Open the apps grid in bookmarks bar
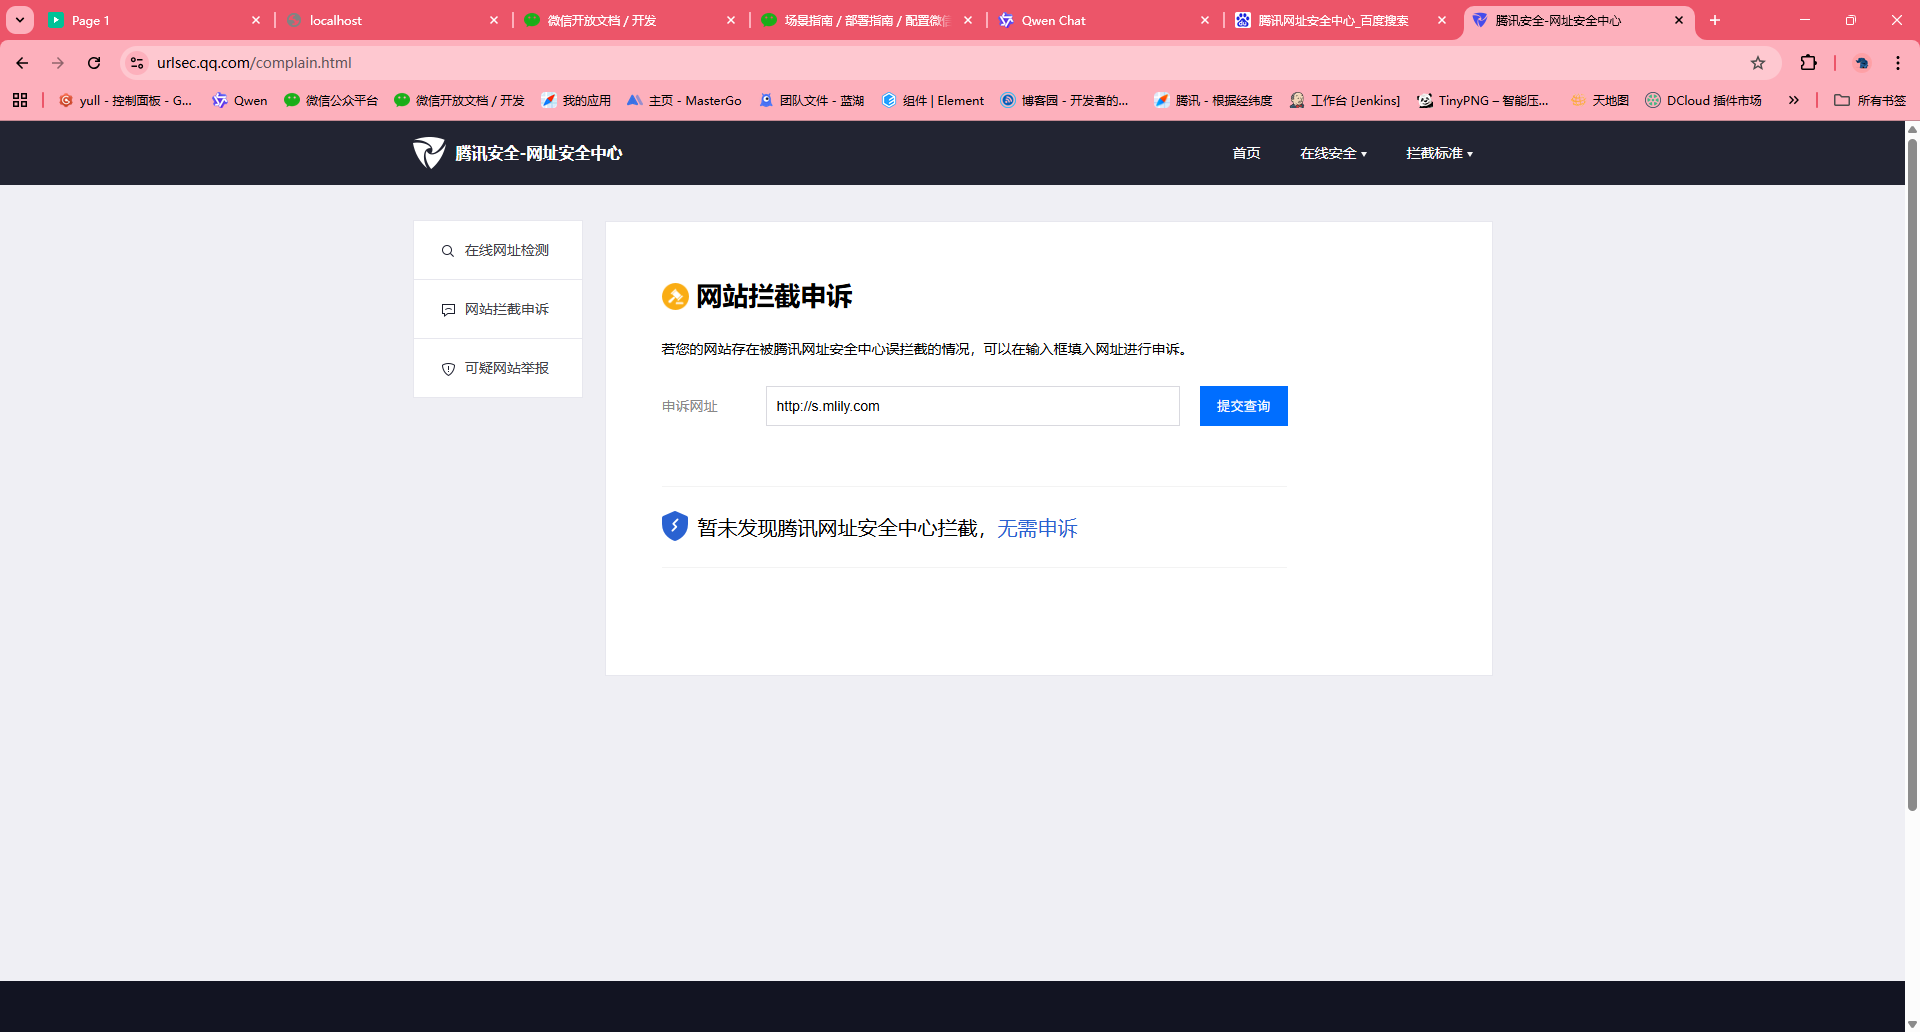This screenshot has height=1032, width=1920. coord(20,100)
